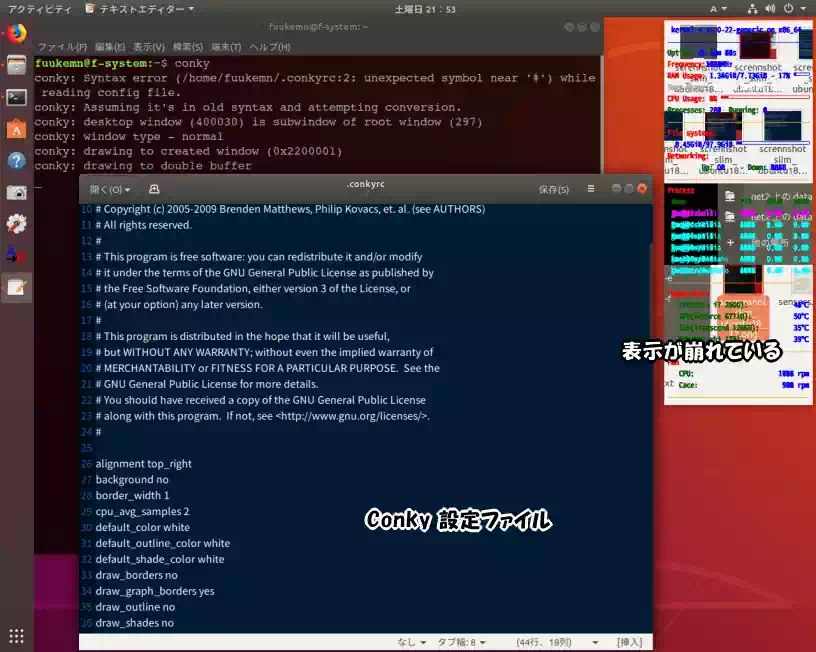Click line 10 Copyright comment text
The height and width of the screenshot is (652, 816).
coord(290,209)
